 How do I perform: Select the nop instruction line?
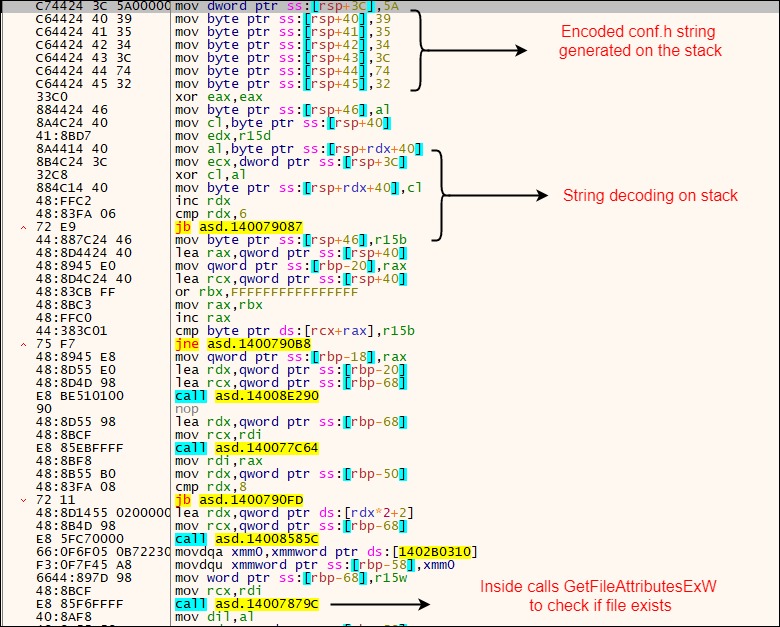point(187,409)
